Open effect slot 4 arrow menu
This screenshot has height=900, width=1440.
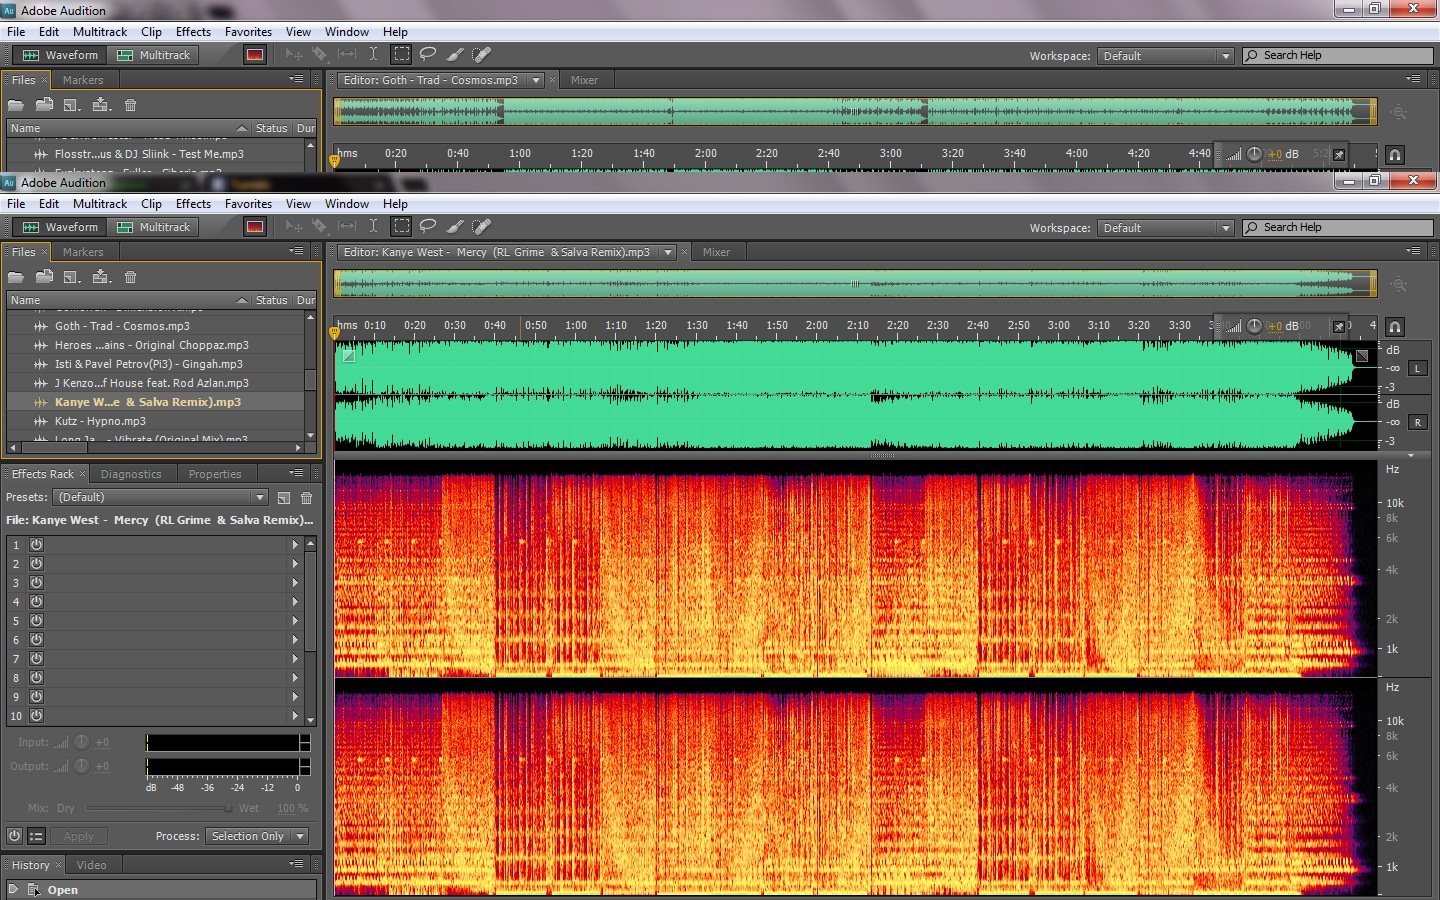pos(295,602)
